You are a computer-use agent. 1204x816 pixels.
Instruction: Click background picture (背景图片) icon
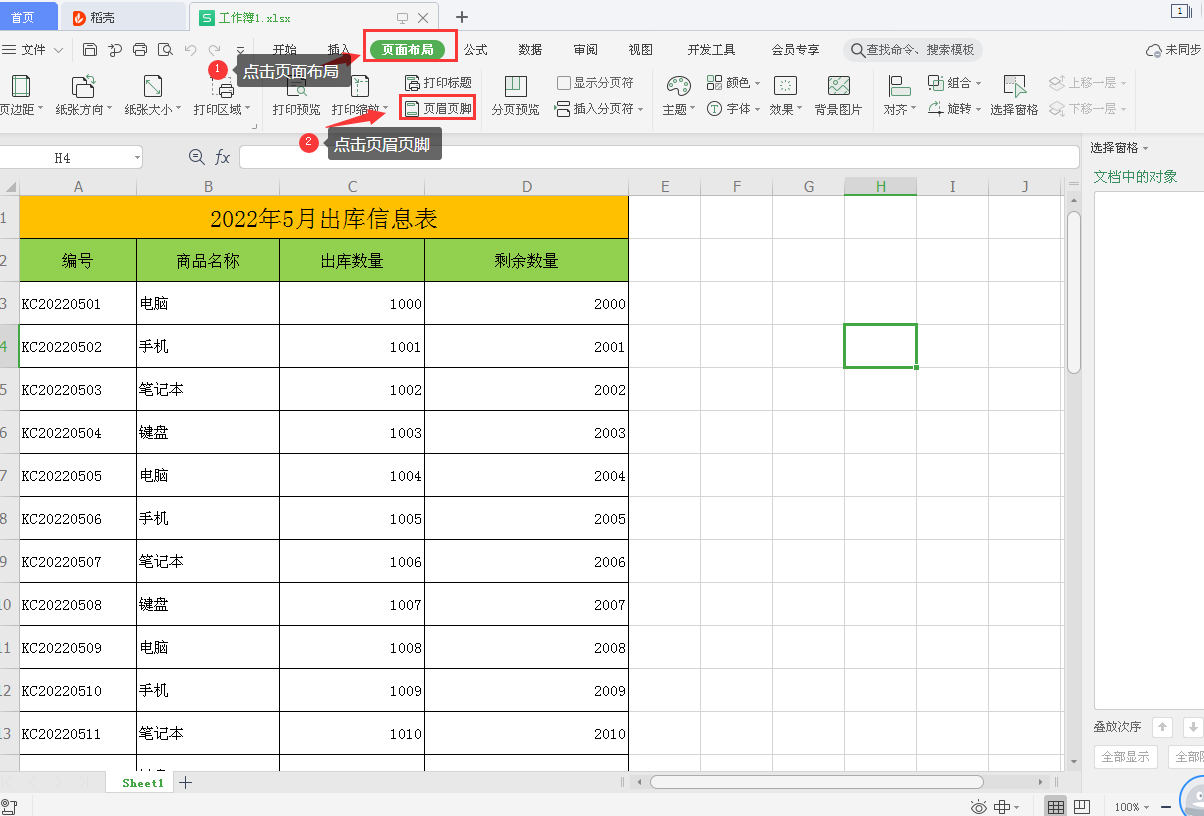(838, 87)
